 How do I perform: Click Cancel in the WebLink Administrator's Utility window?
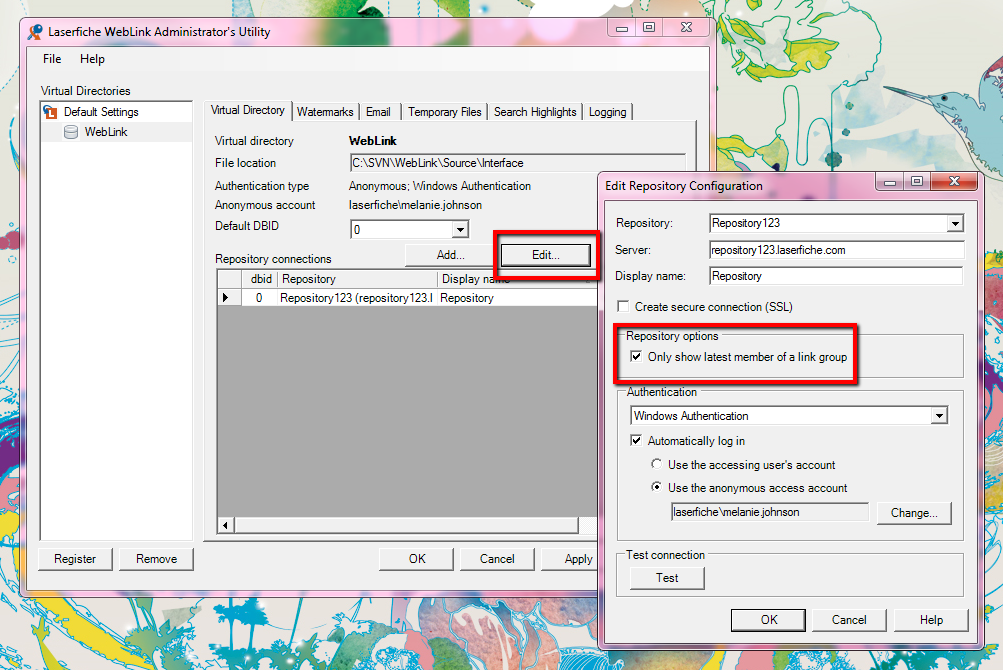[497, 559]
